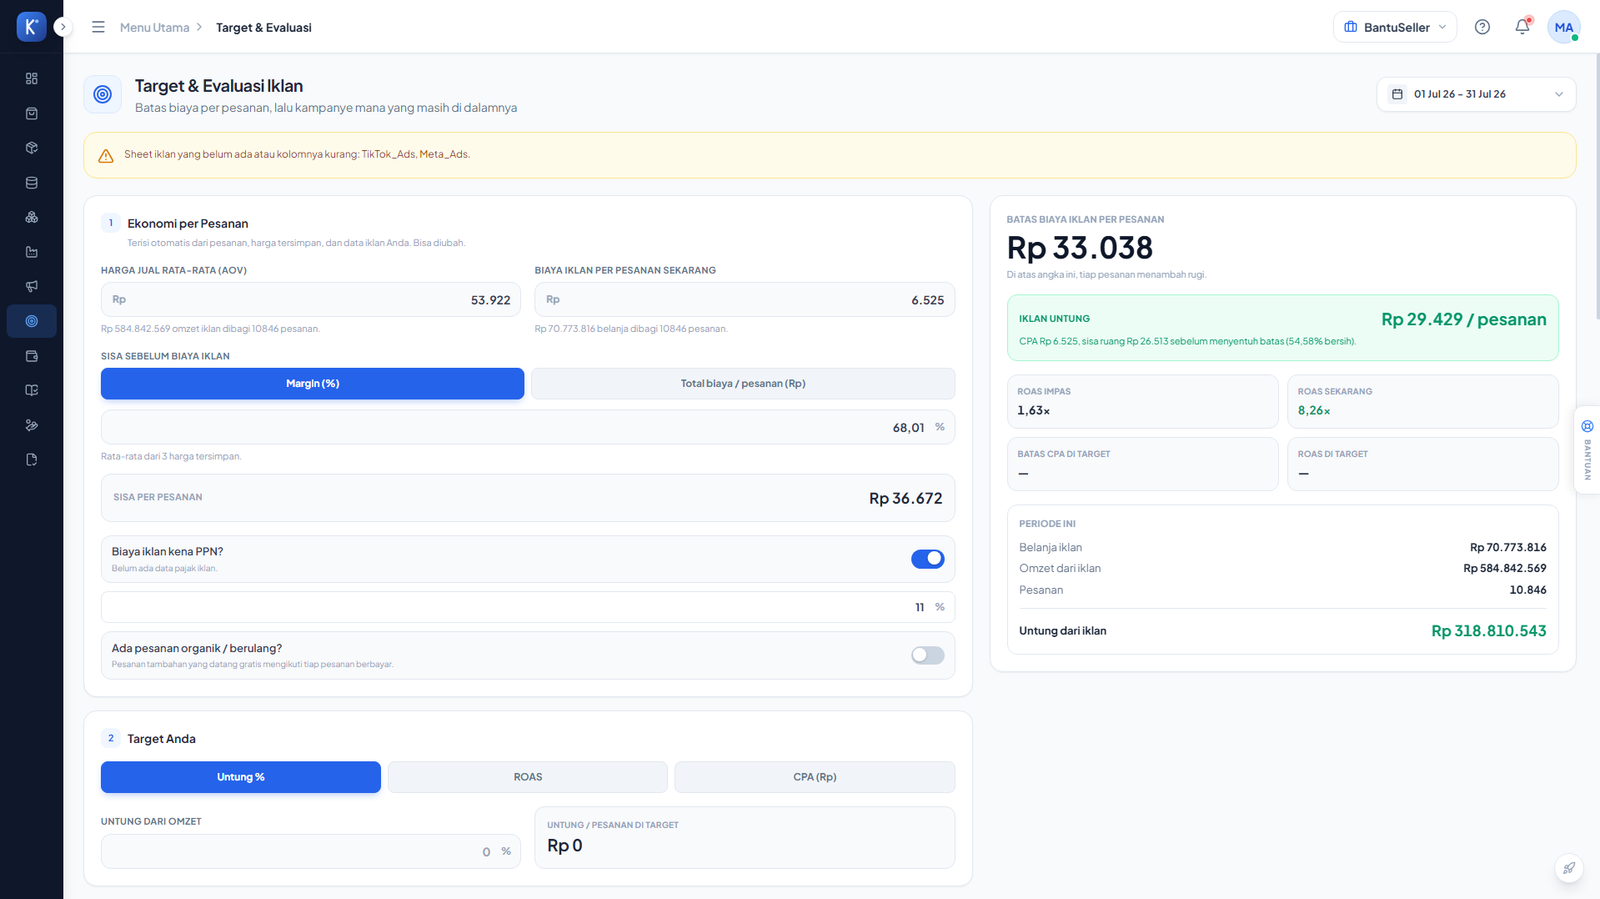Open the Bantuan side panel tab
1600x899 pixels.
[x=1587, y=450]
